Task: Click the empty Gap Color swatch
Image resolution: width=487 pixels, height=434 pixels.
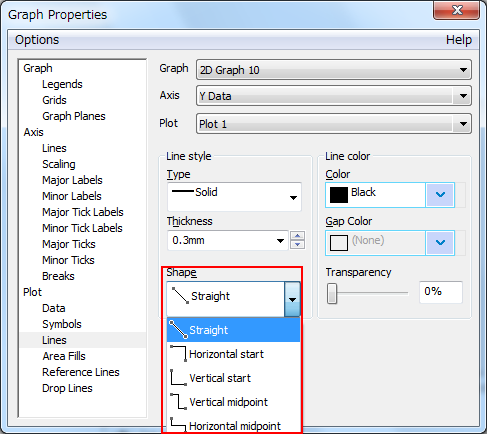Action: (339, 243)
